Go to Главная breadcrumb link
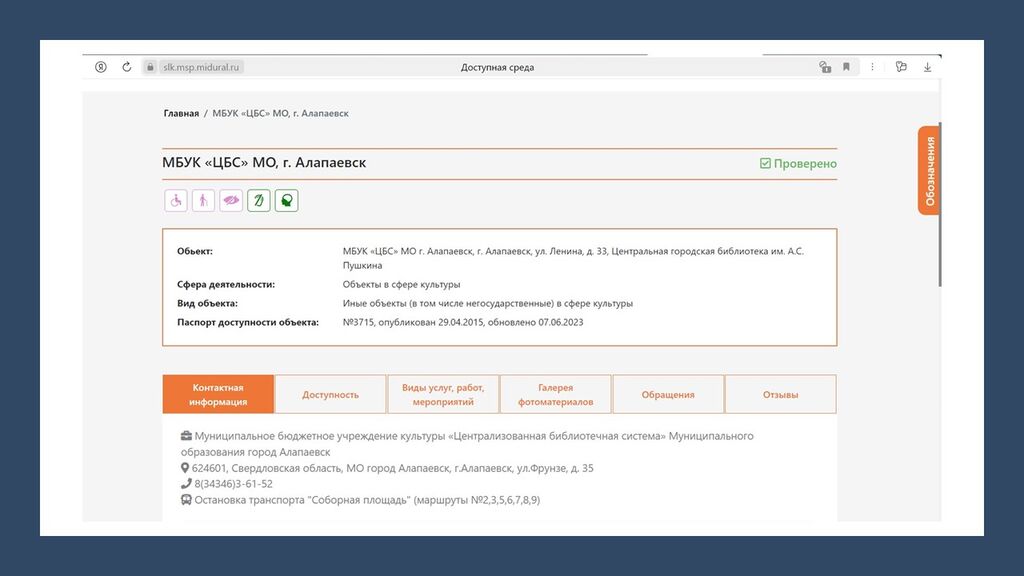 (181, 113)
